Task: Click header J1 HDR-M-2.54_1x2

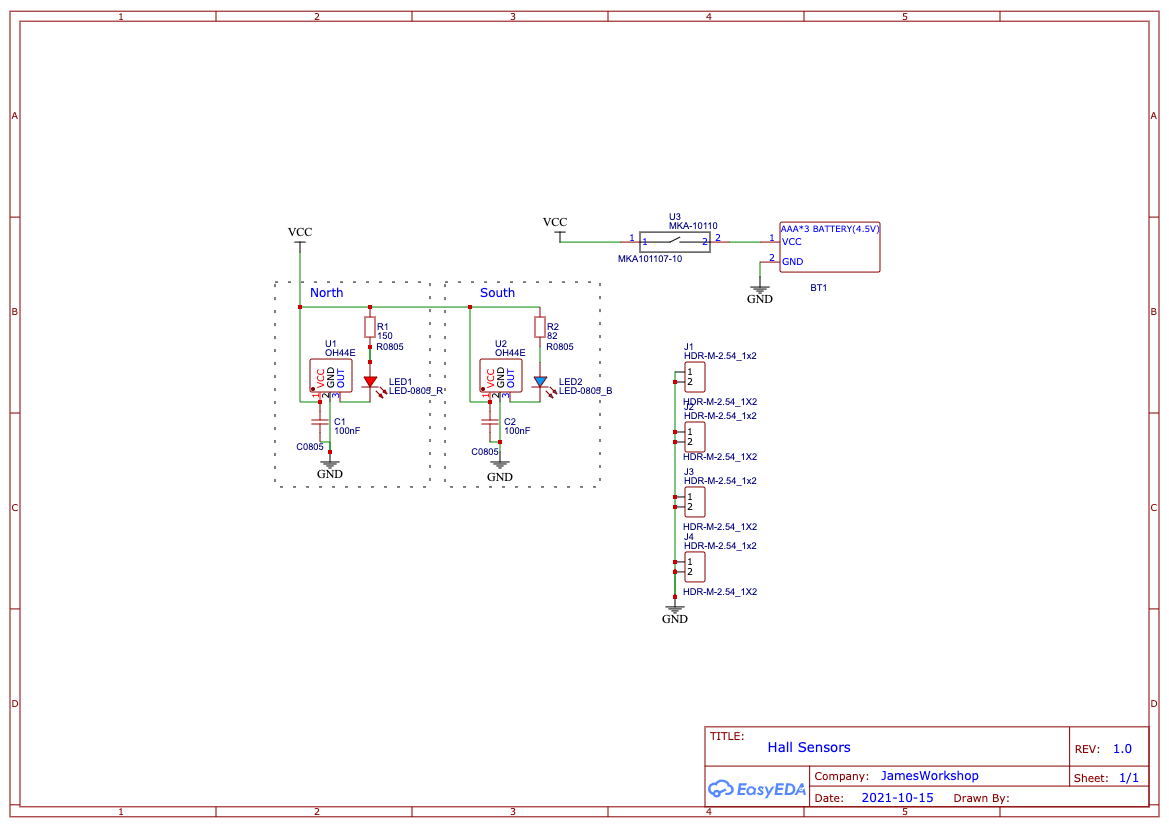Action: (695, 377)
